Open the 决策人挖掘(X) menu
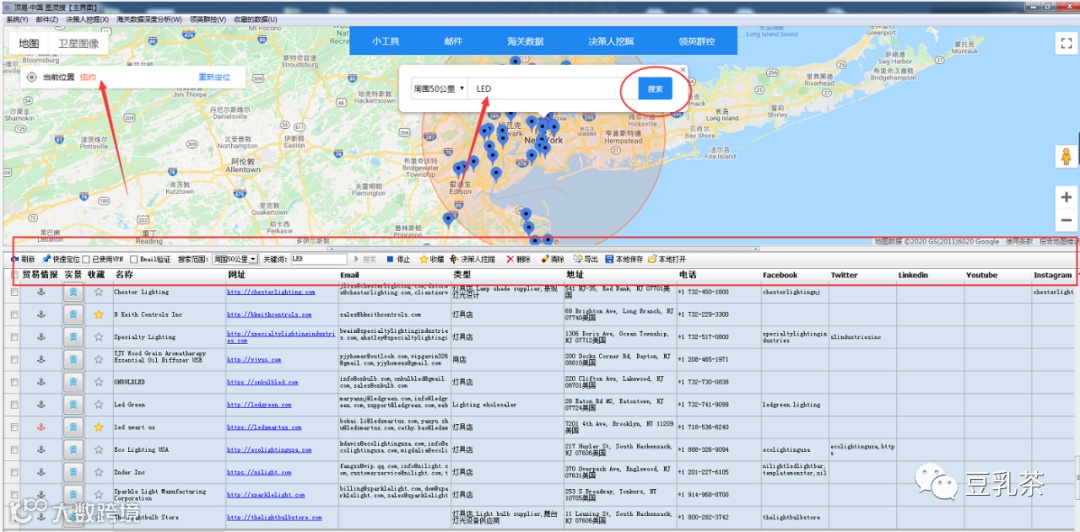Viewport: 1080px width, 532px height. 87,19
